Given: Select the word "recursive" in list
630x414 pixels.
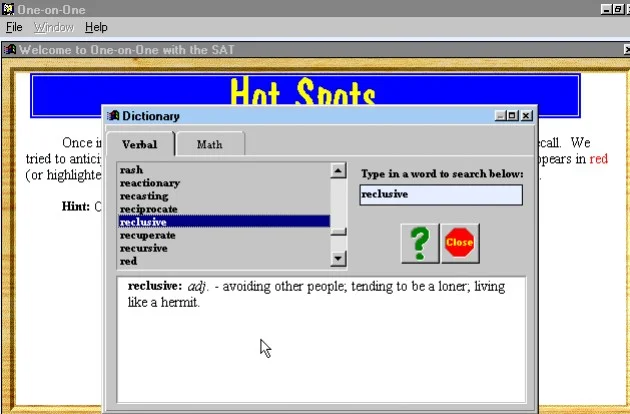Looking at the screenshot, I should tap(224, 248).
